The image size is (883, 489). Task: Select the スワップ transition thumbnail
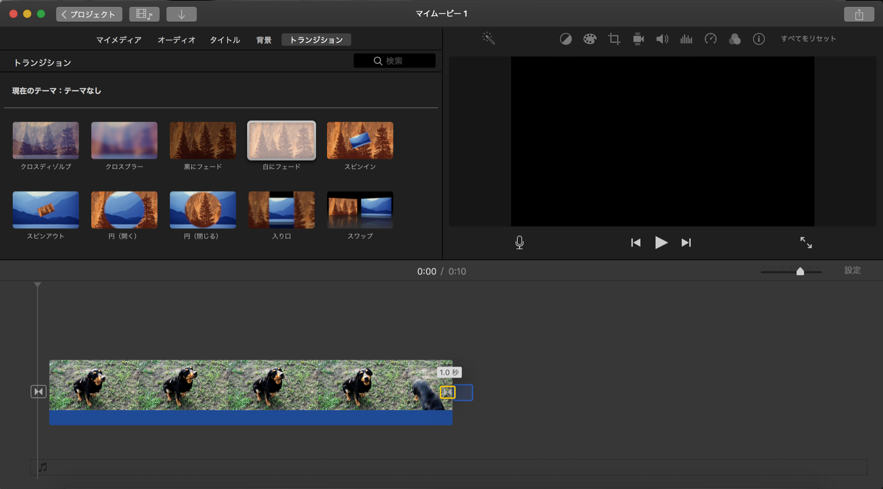click(360, 210)
